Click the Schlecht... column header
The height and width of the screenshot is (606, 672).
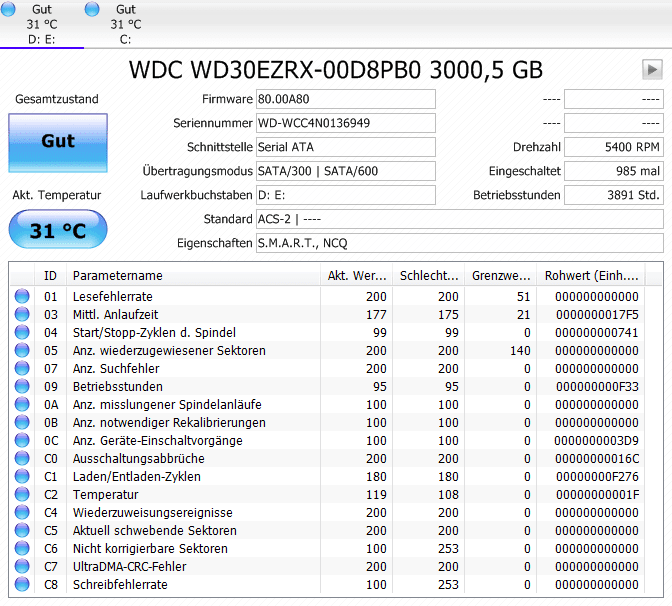pyautogui.click(x=429, y=276)
